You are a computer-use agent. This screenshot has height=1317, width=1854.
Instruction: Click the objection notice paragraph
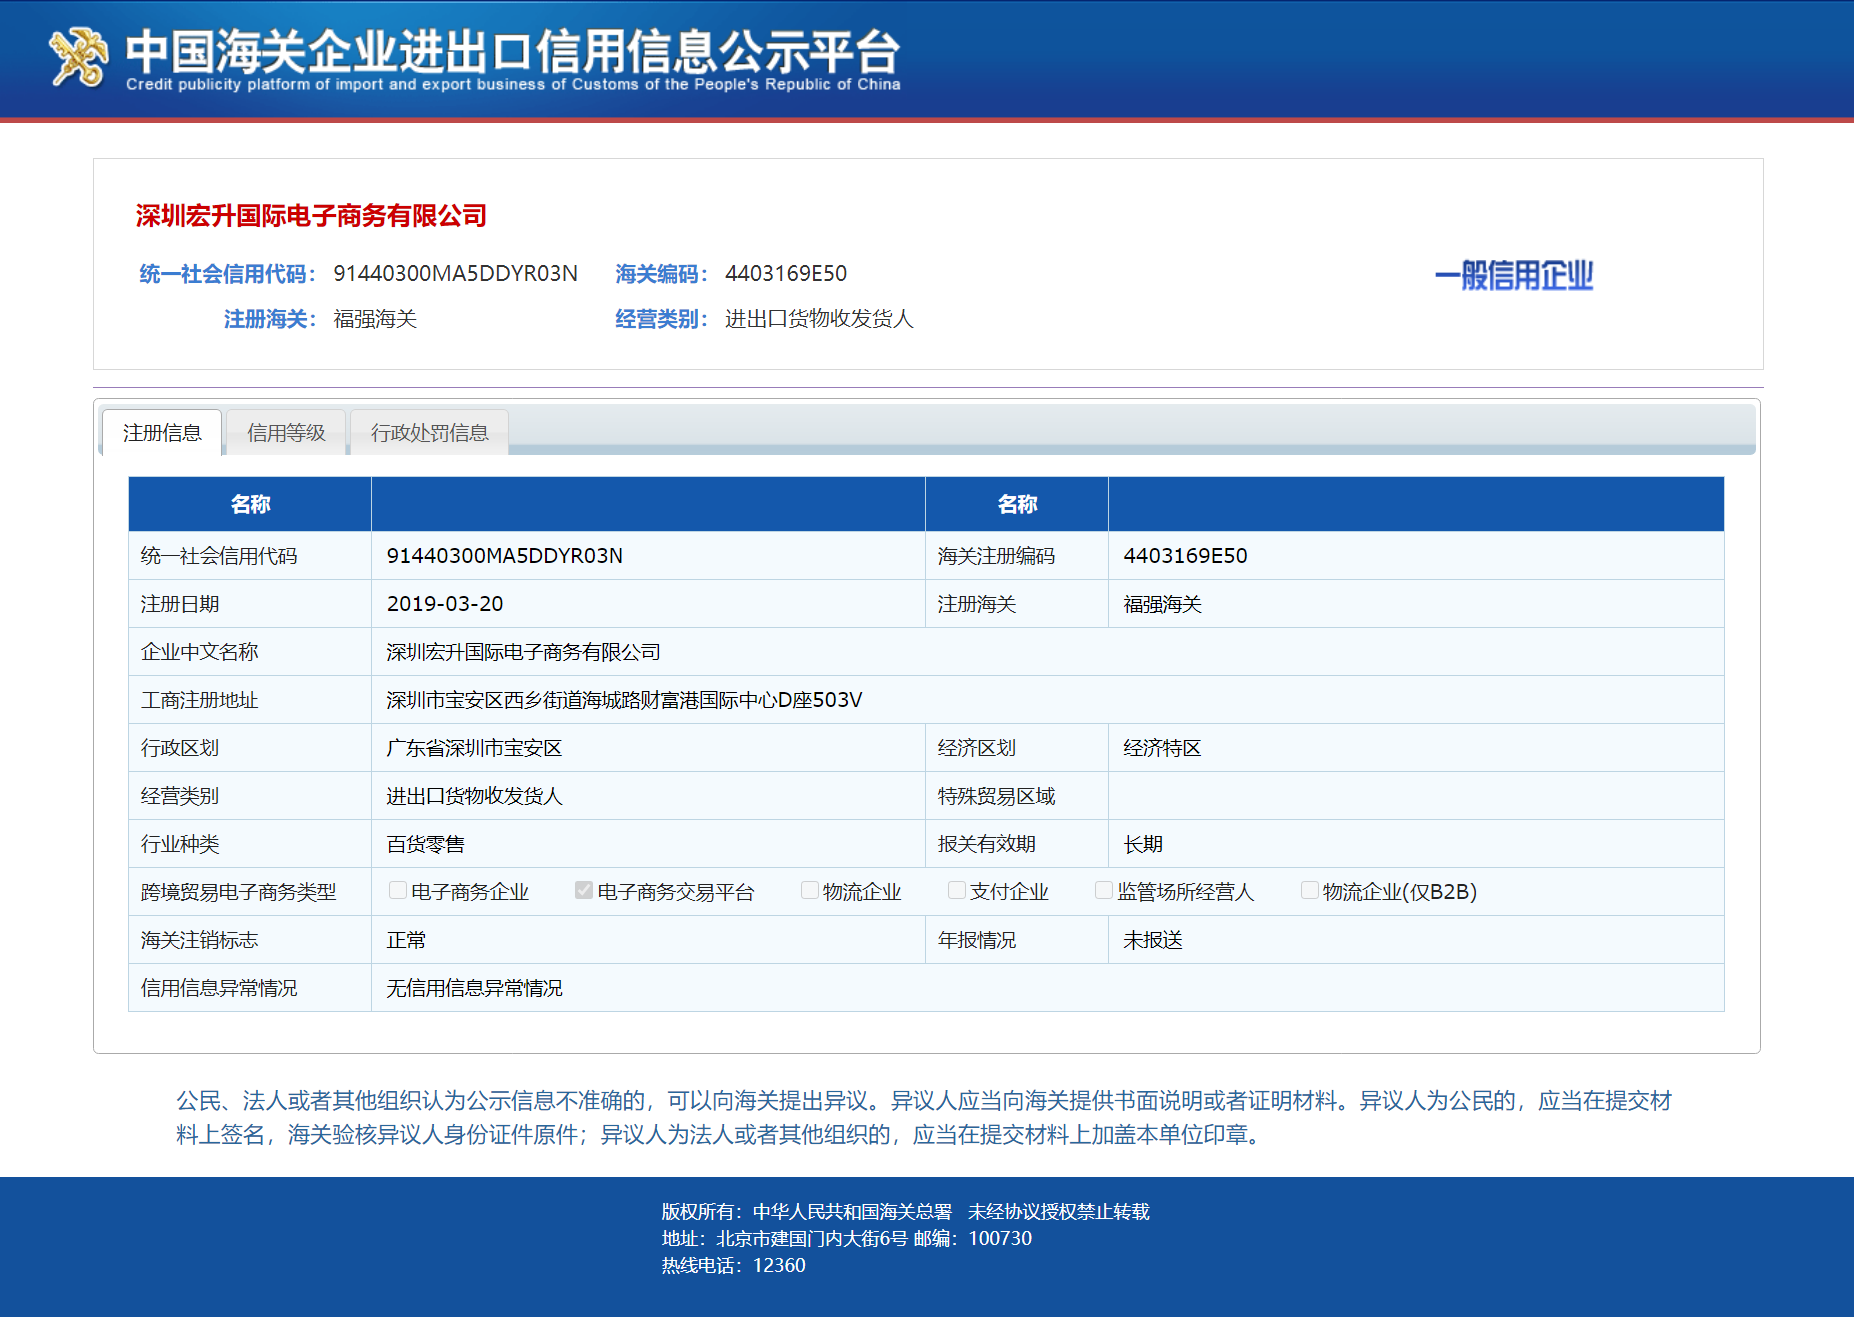(x=924, y=1118)
